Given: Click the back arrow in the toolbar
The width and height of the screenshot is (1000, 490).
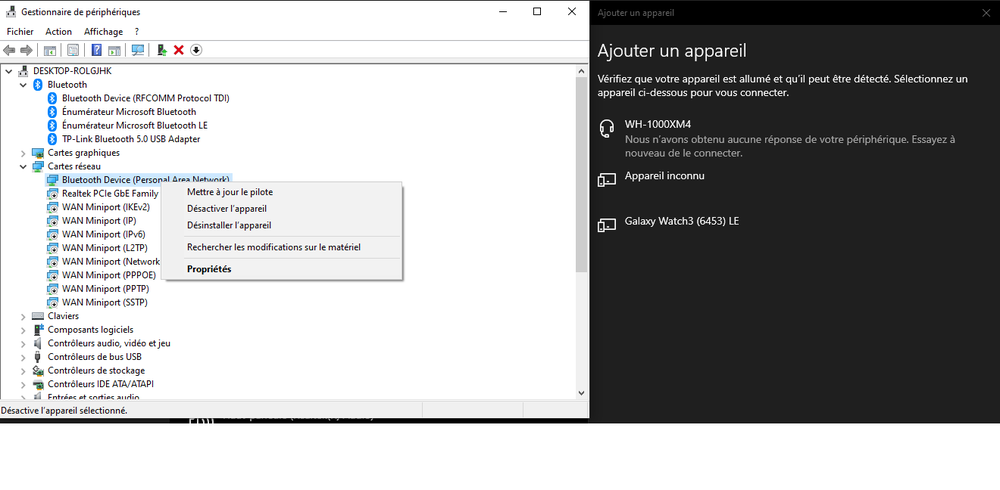Looking at the screenshot, I should (9, 50).
